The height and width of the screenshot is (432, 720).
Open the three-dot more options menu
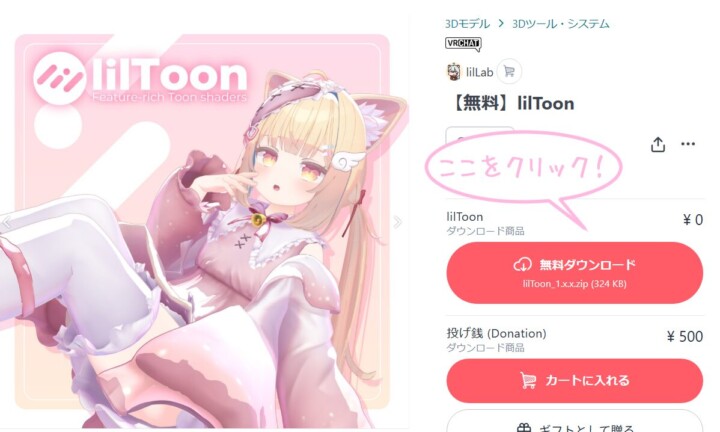click(x=687, y=144)
